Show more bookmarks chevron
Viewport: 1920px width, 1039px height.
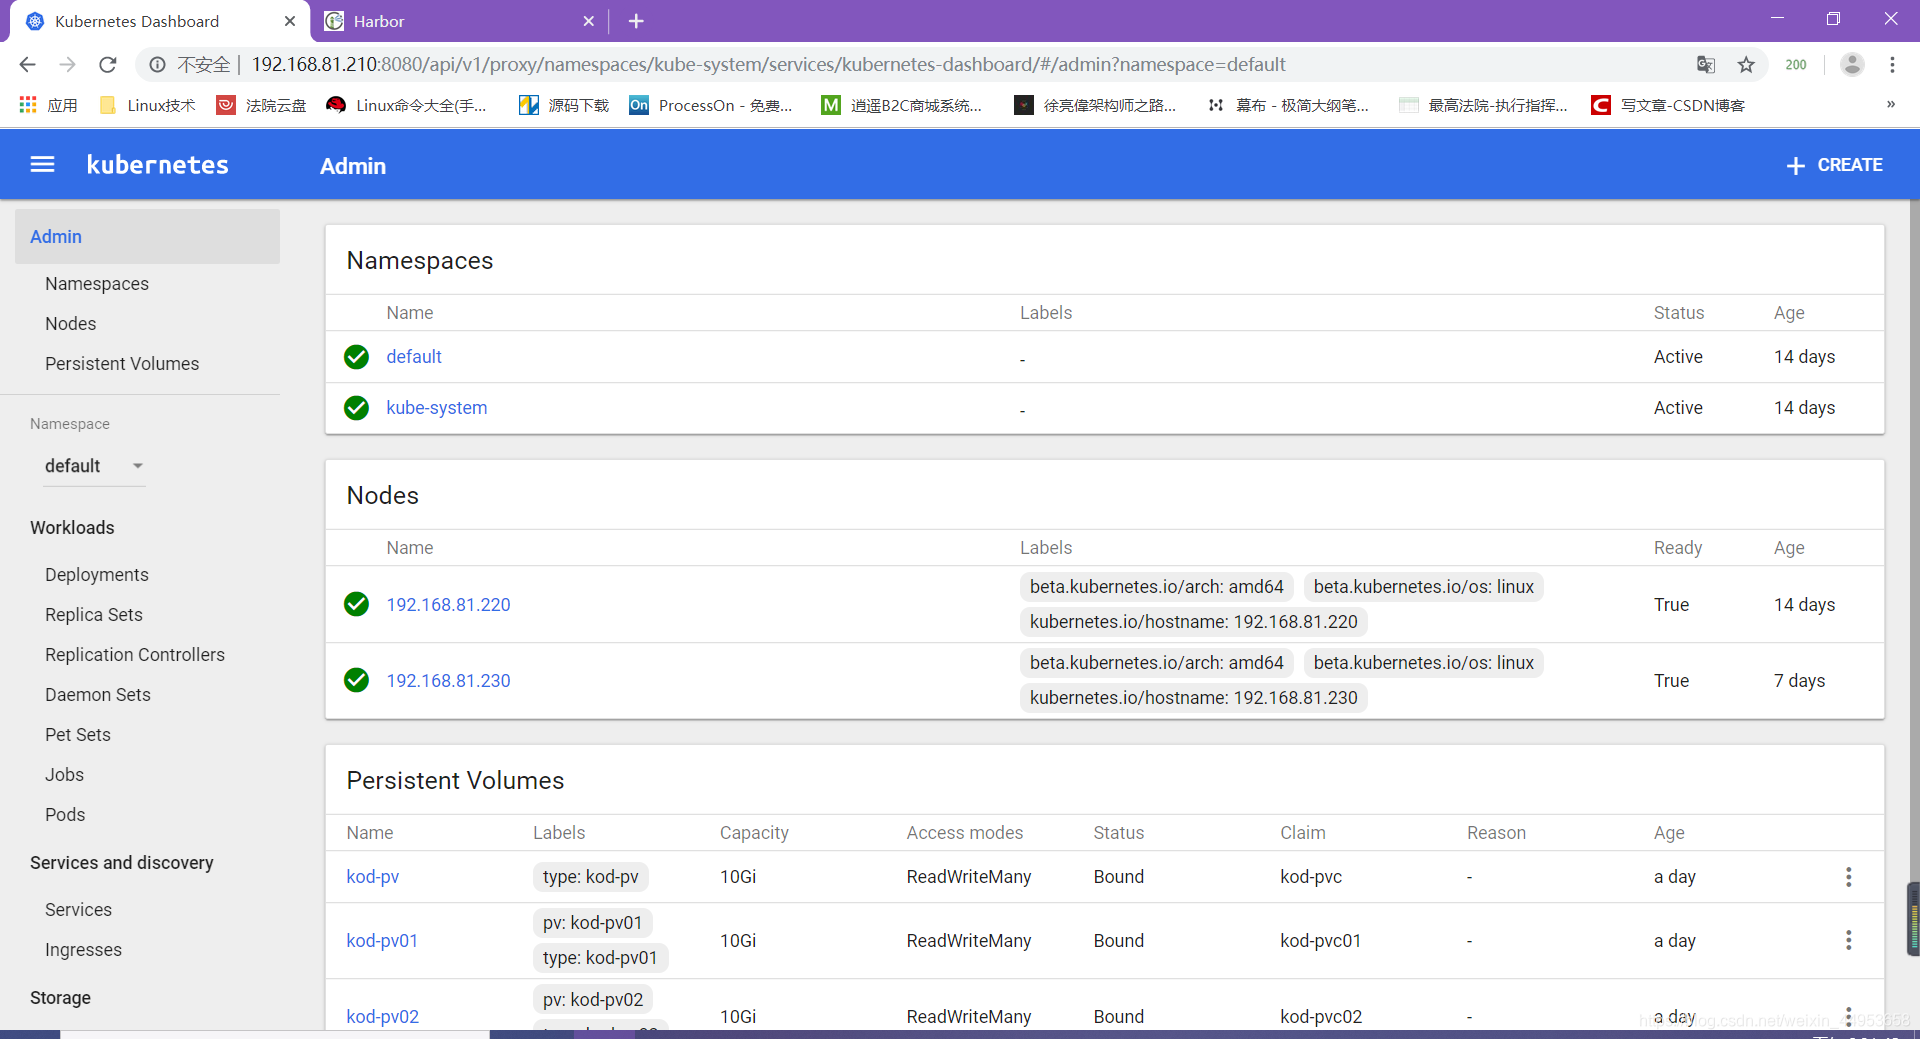1891,104
